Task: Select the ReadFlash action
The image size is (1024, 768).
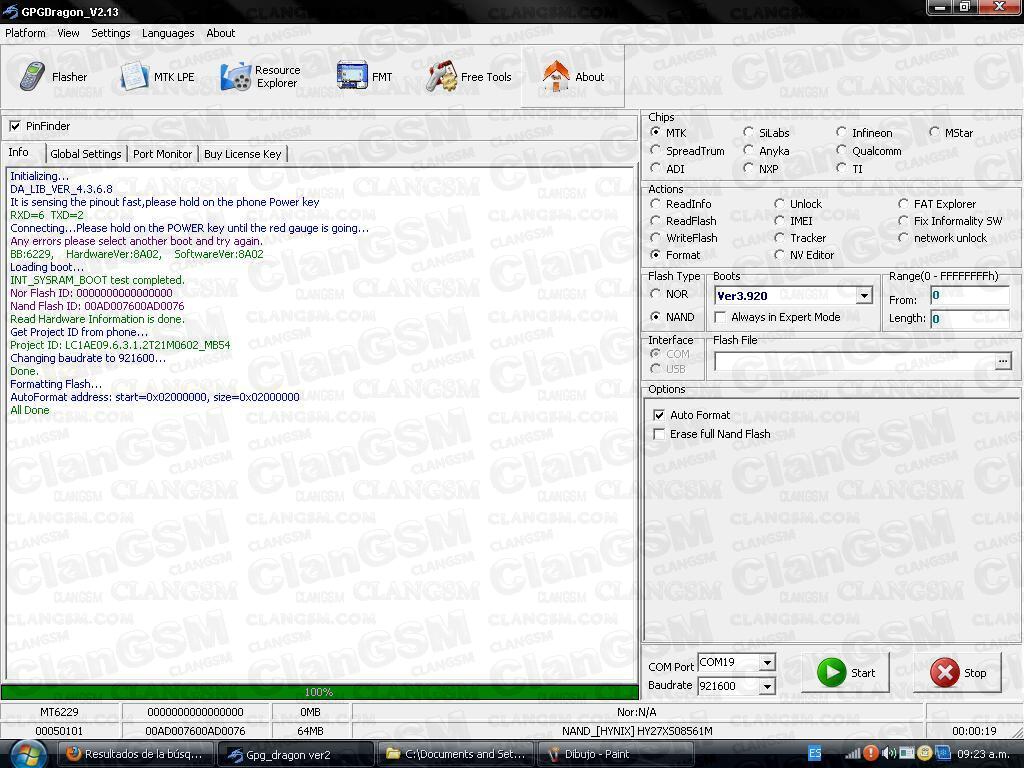Action: point(655,221)
